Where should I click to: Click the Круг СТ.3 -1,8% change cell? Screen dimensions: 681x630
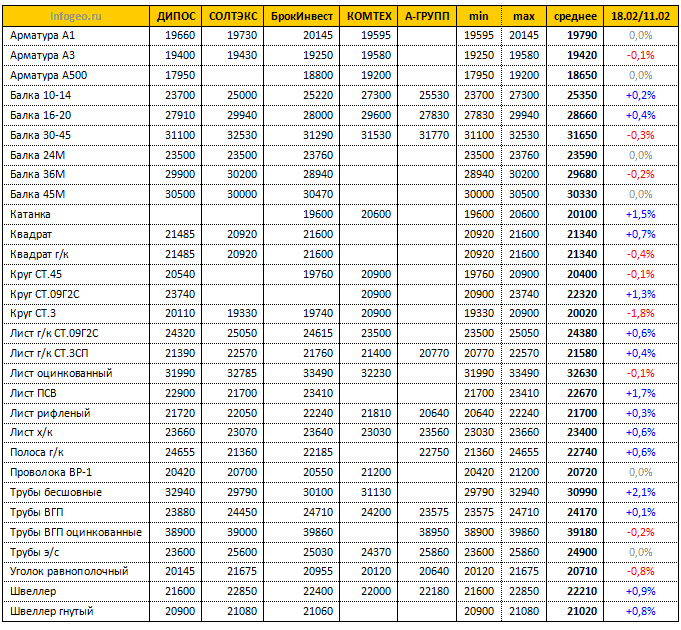[x=641, y=313]
